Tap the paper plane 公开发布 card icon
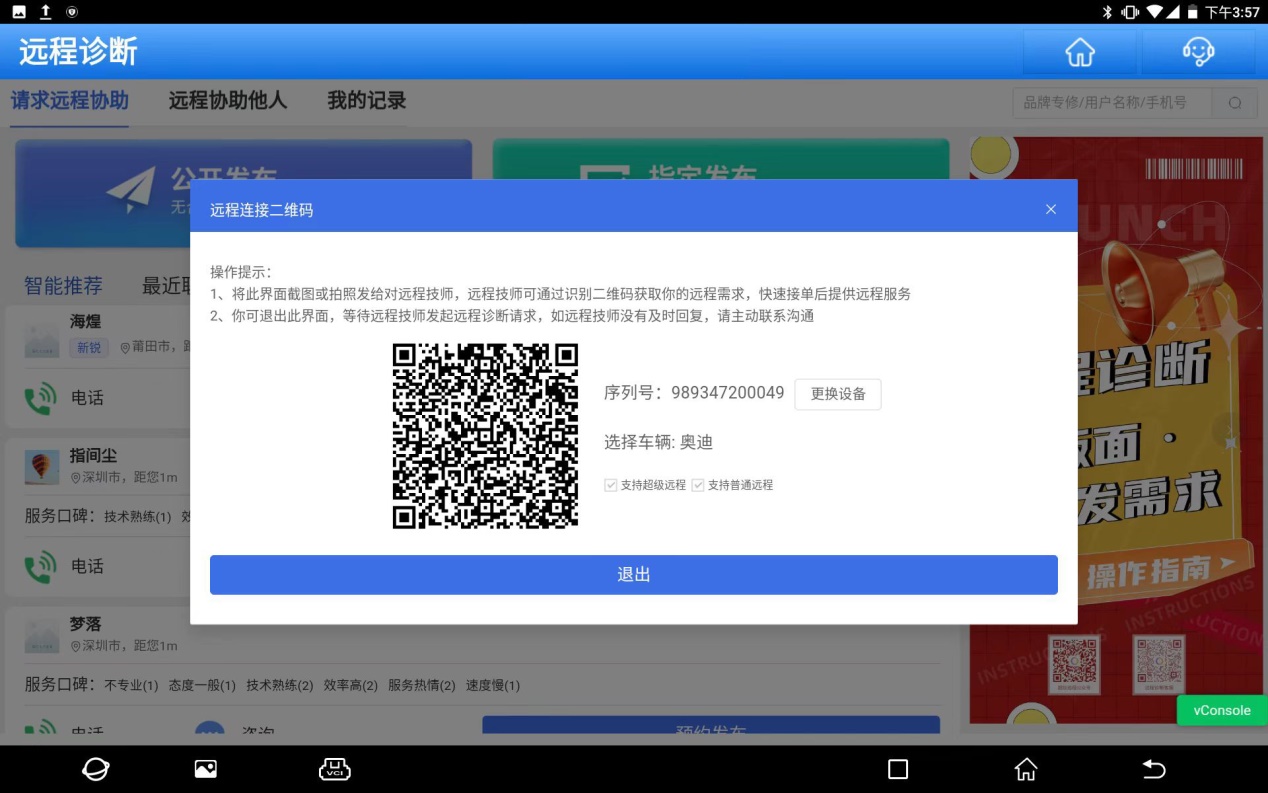1268x793 pixels. point(131,188)
